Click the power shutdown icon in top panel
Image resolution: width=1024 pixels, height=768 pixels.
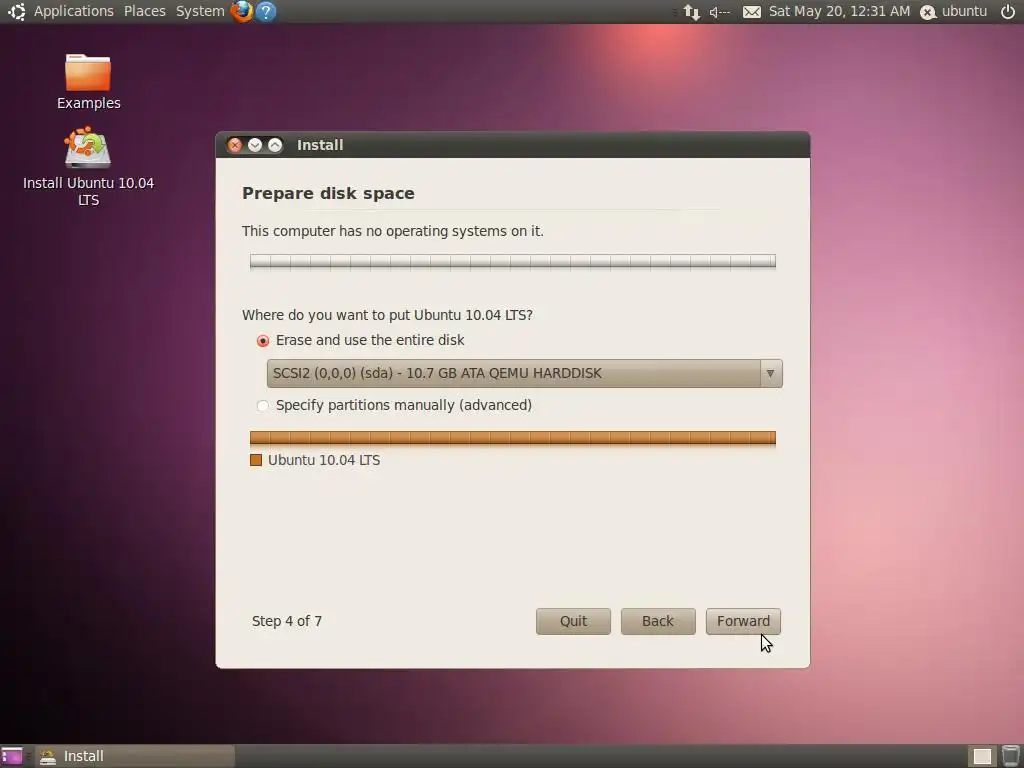(1008, 11)
